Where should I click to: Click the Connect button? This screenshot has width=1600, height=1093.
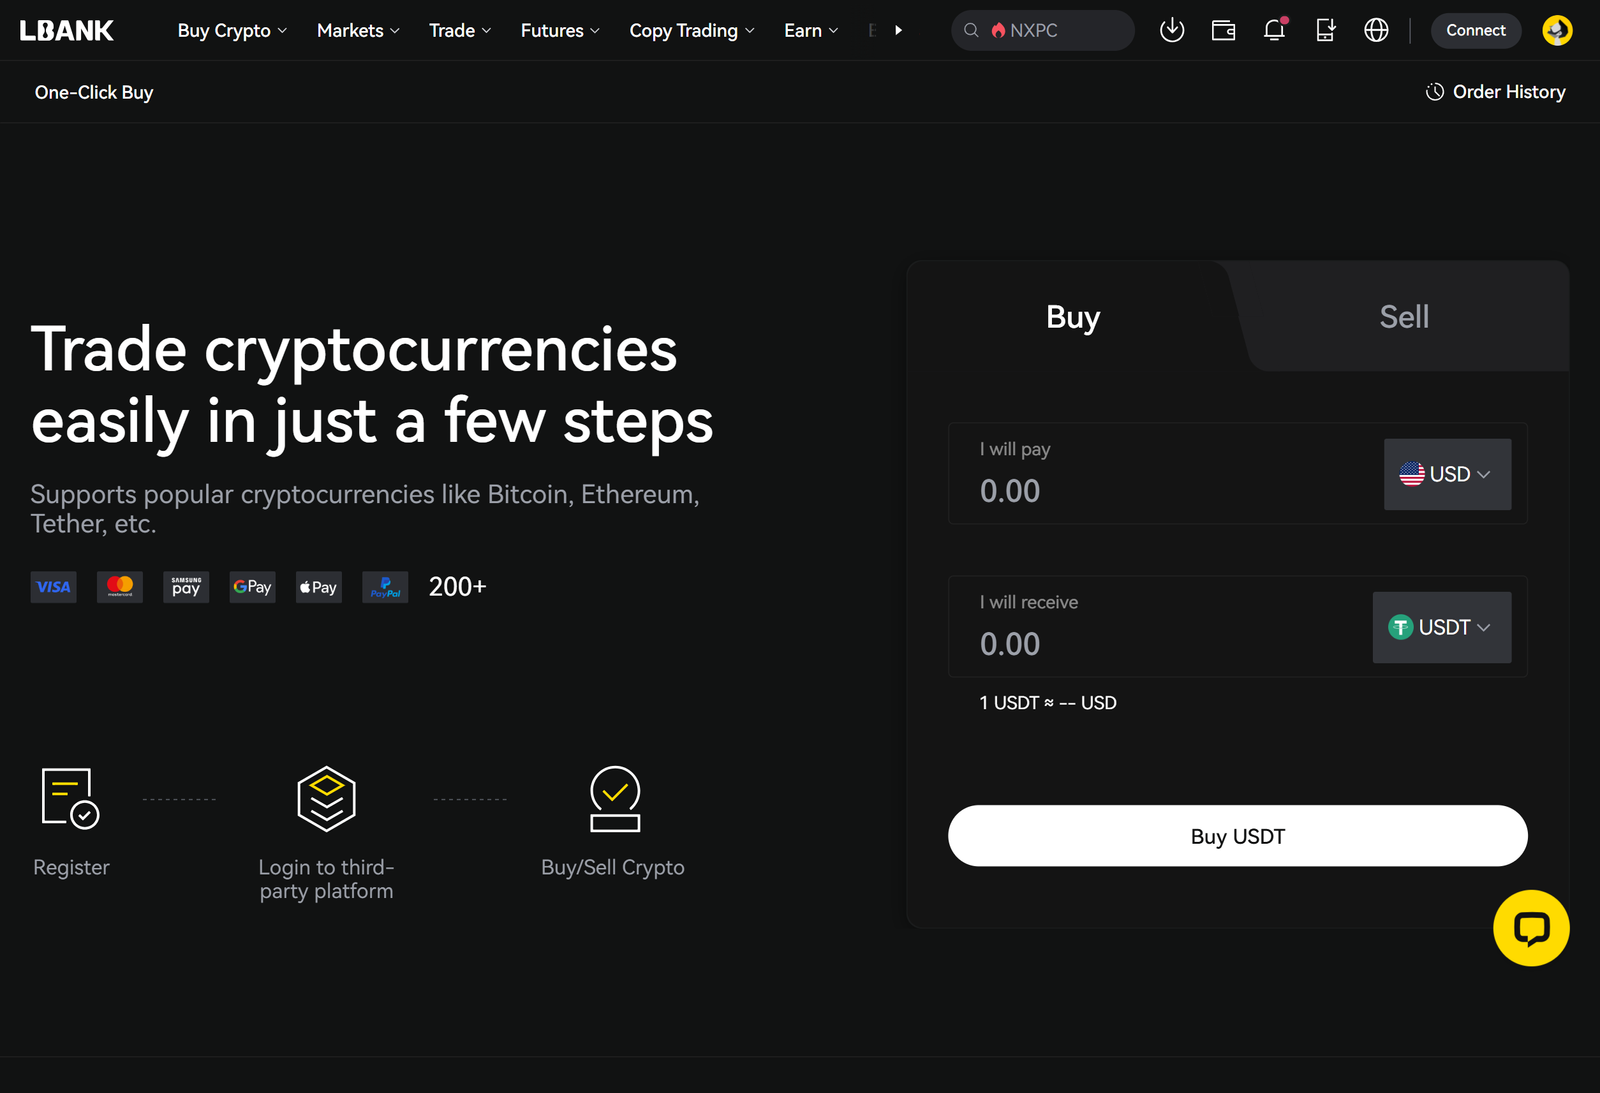[1475, 31]
